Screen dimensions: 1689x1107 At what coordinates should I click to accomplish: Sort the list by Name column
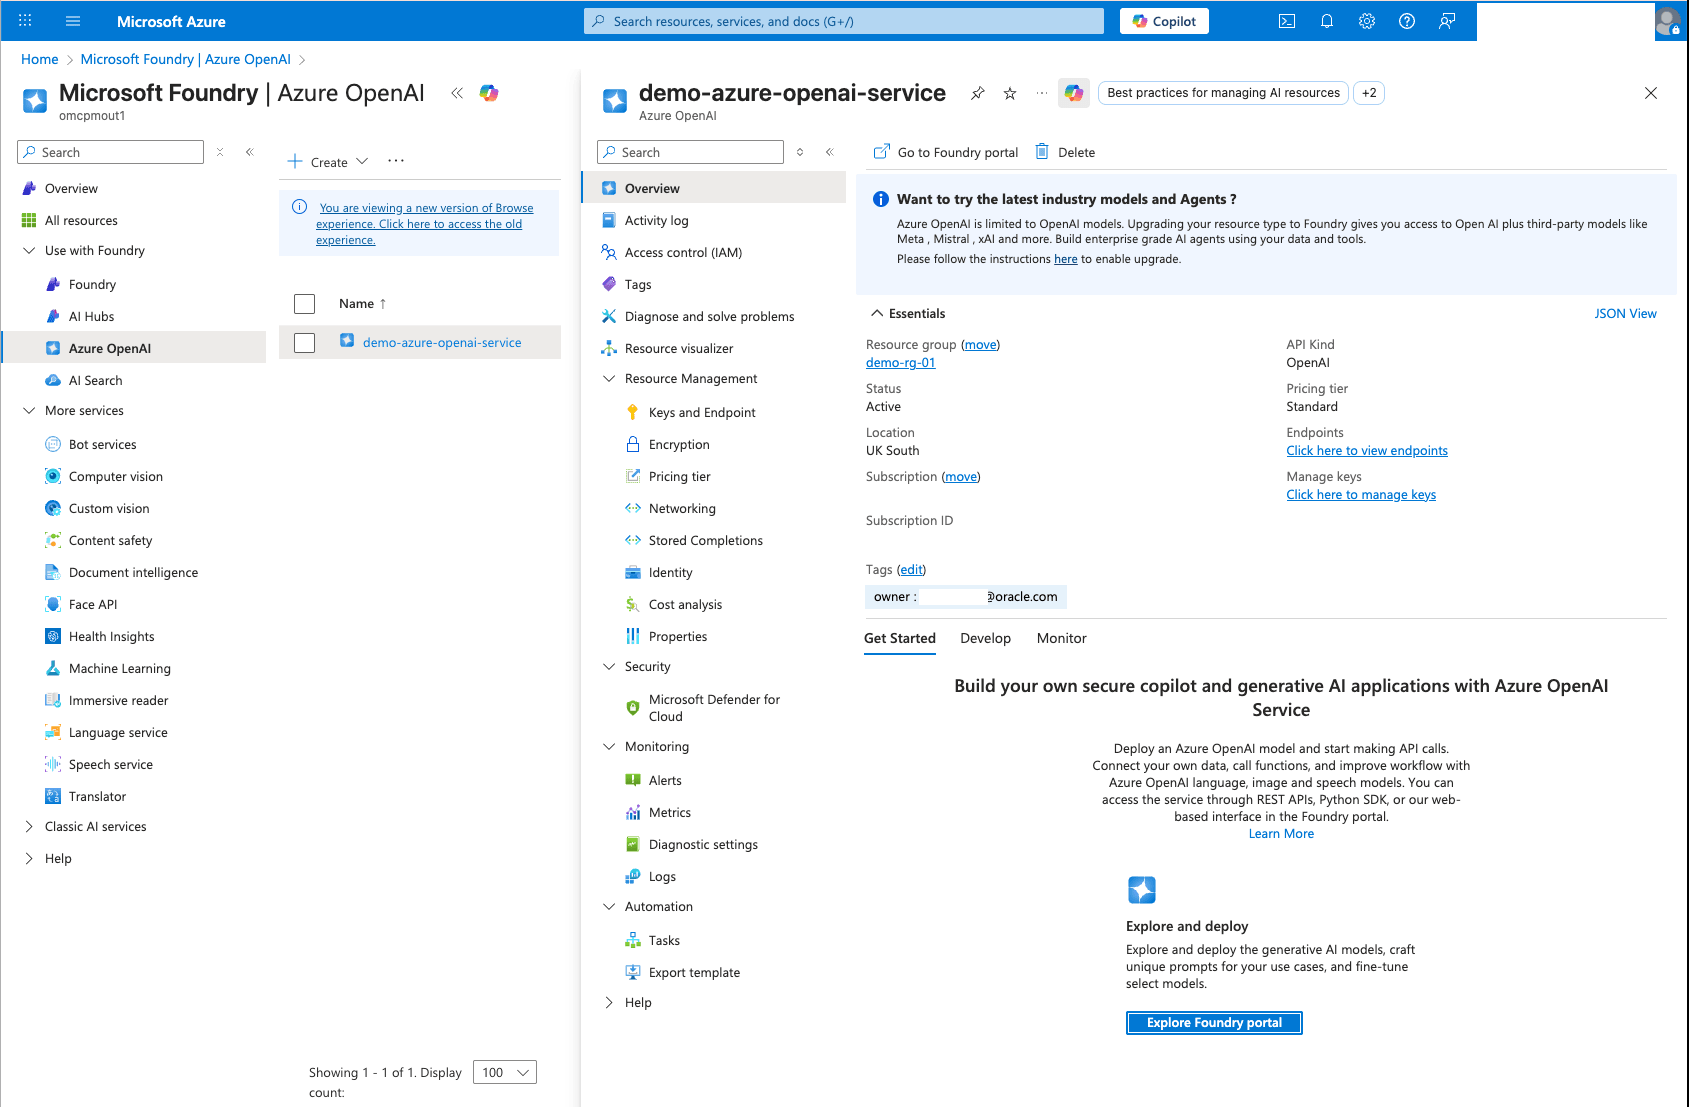click(362, 304)
